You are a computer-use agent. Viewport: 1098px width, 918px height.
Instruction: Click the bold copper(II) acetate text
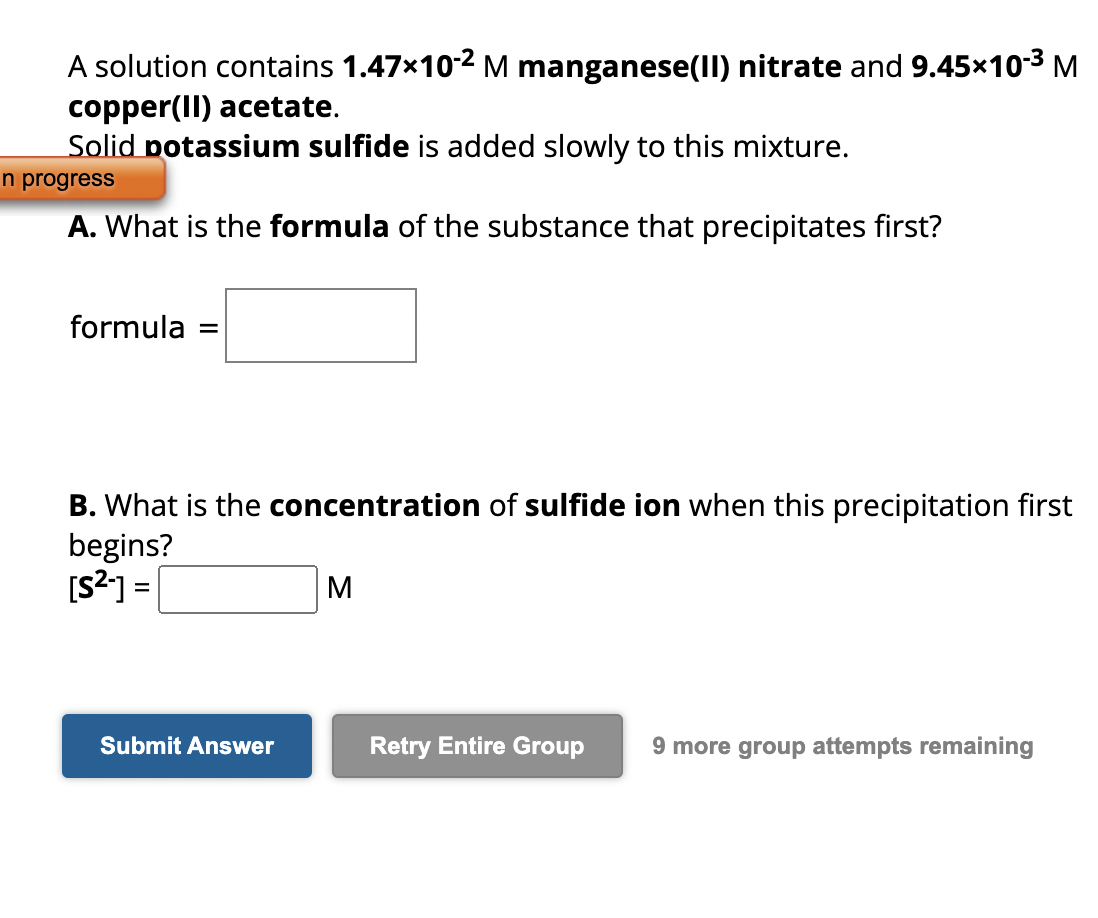[200, 106]
